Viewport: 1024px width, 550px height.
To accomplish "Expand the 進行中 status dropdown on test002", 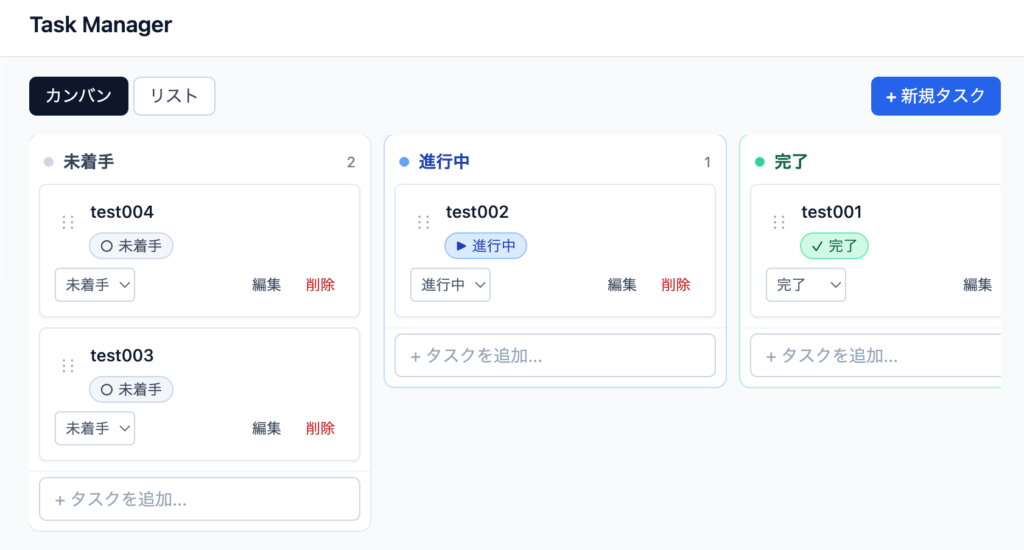I will coord(450,285).
